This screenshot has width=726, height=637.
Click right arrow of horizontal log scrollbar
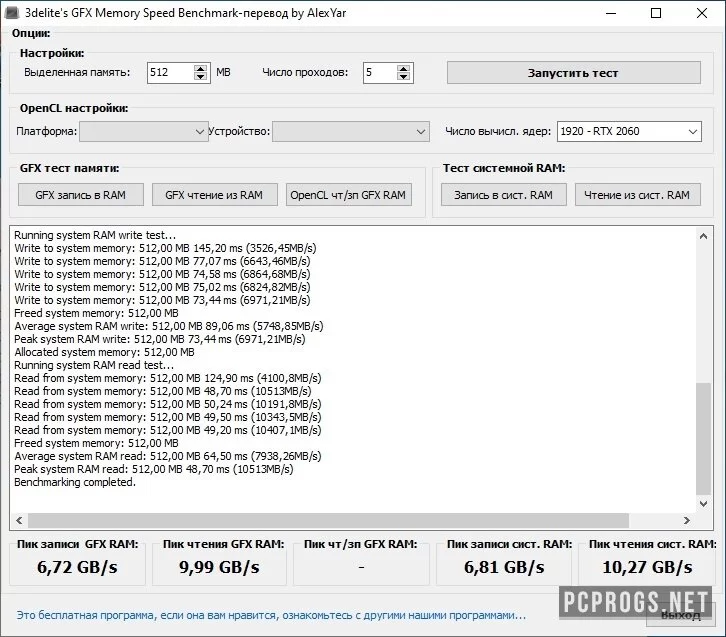click(x=687, y=520)
